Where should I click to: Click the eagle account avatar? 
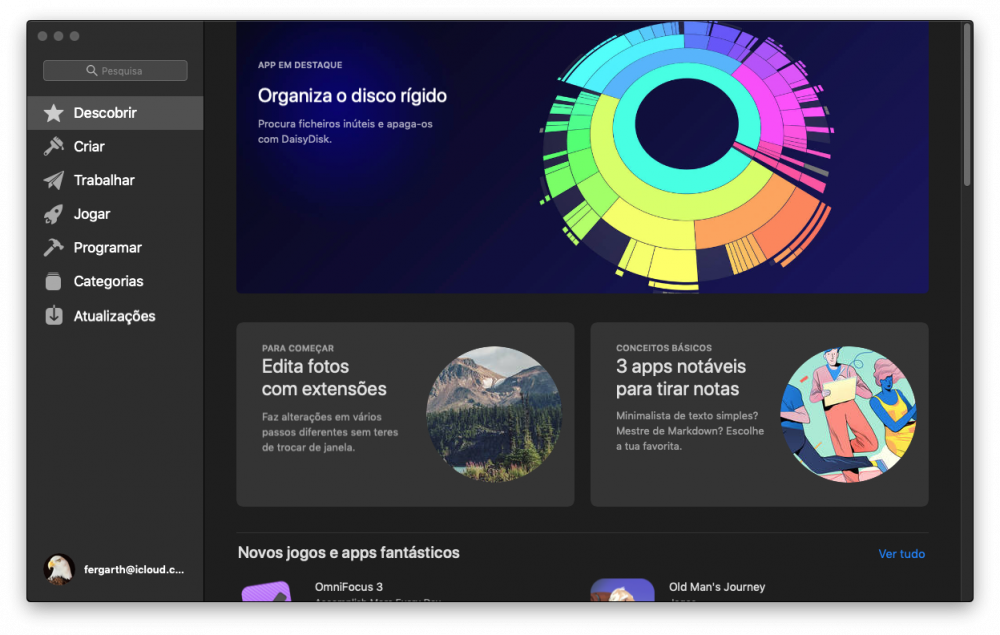pos(59,569)
